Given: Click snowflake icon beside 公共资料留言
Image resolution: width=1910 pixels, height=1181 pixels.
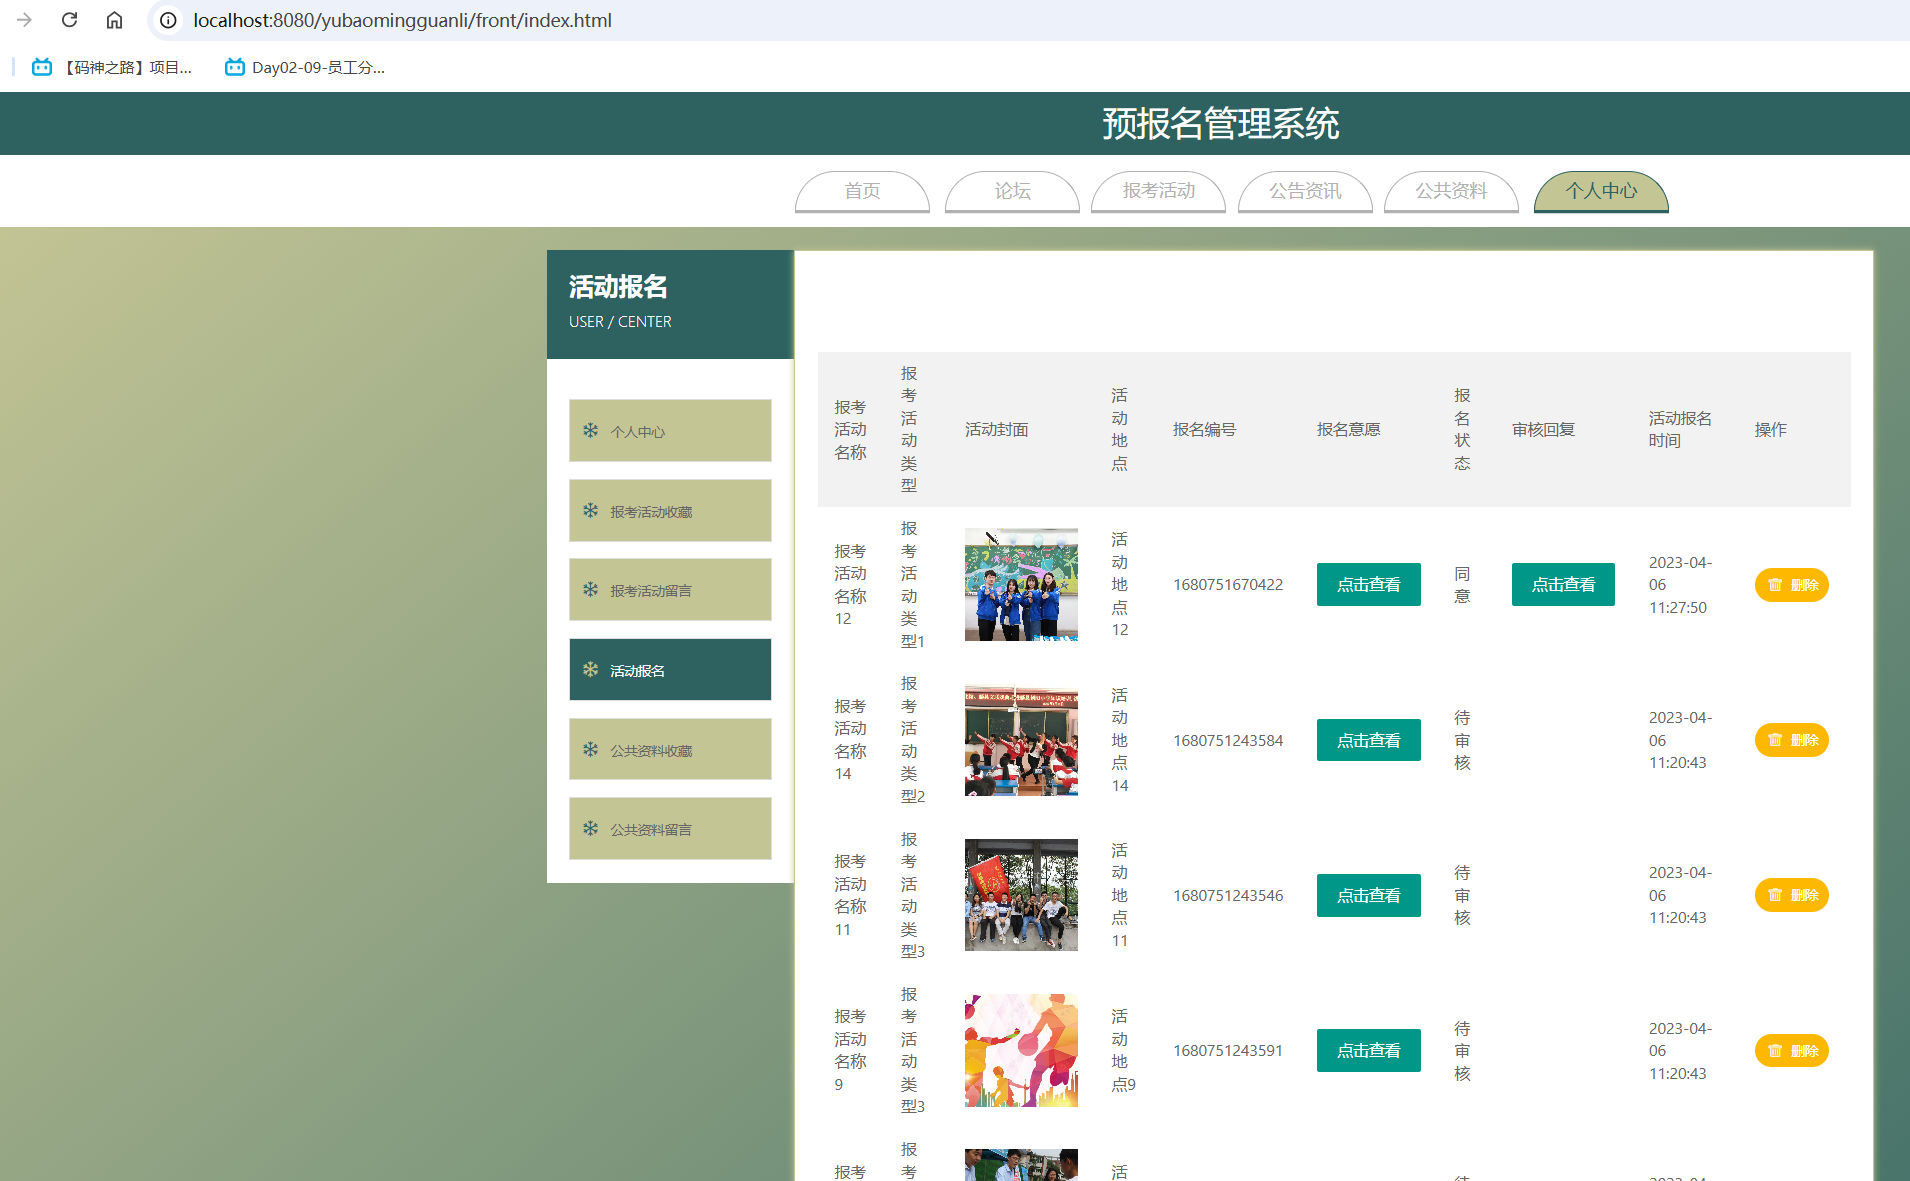Looking at the screenshot, I should (590, 828).
